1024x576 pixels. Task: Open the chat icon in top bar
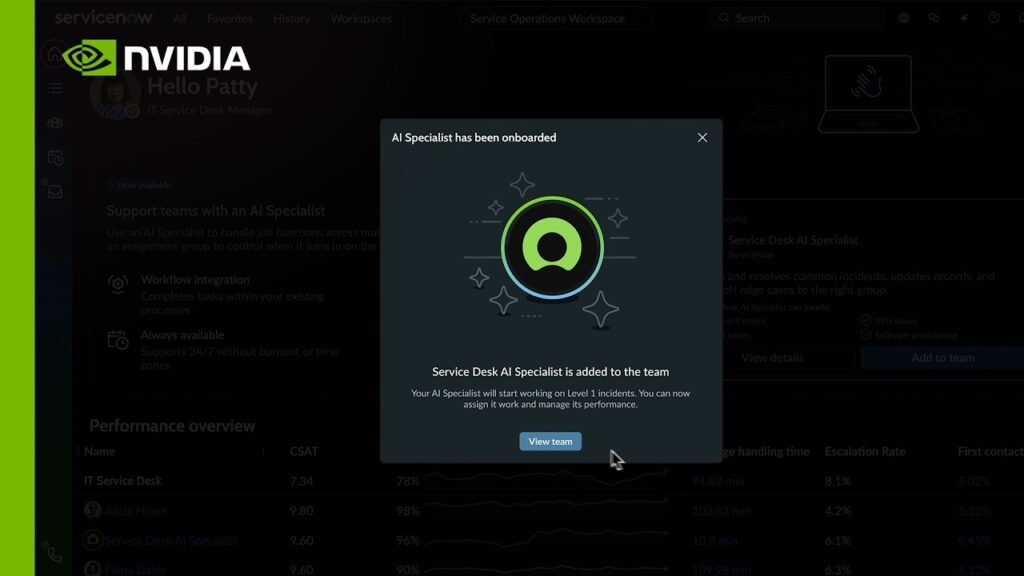tap(934, 18)
